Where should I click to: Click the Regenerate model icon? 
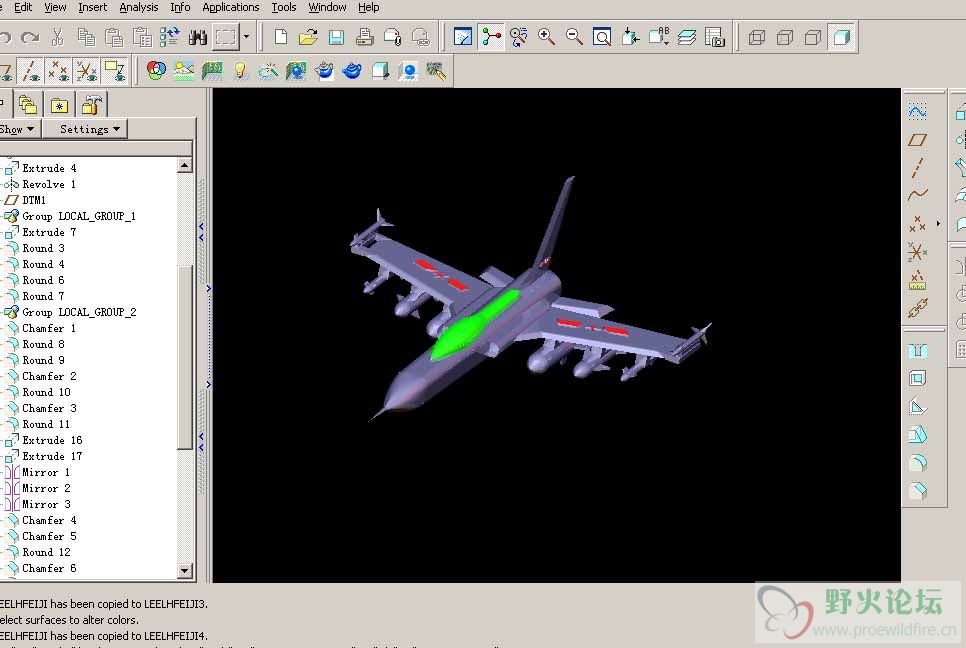(x=169, y=37)
